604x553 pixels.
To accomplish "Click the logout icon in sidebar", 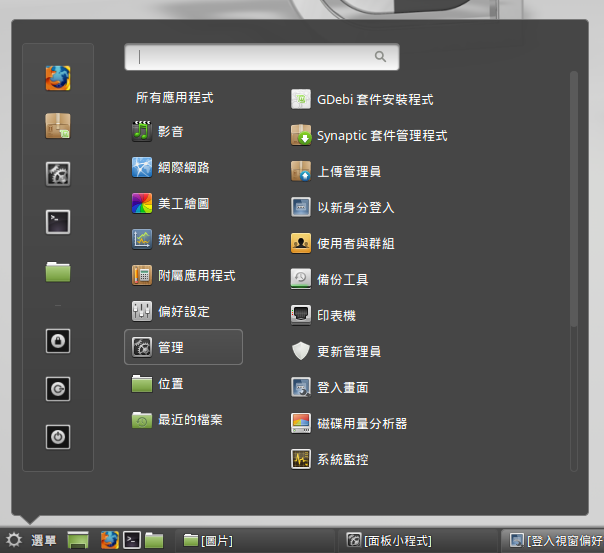I will point(58,389).
